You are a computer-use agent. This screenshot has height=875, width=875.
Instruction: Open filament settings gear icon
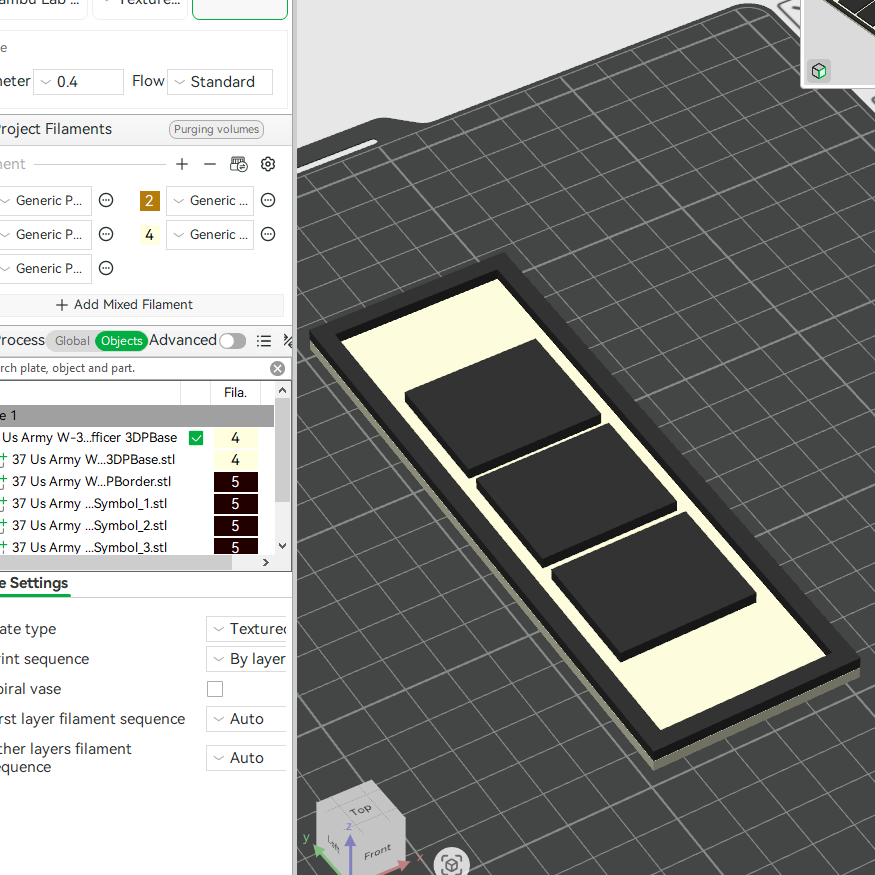click(268, 164)
